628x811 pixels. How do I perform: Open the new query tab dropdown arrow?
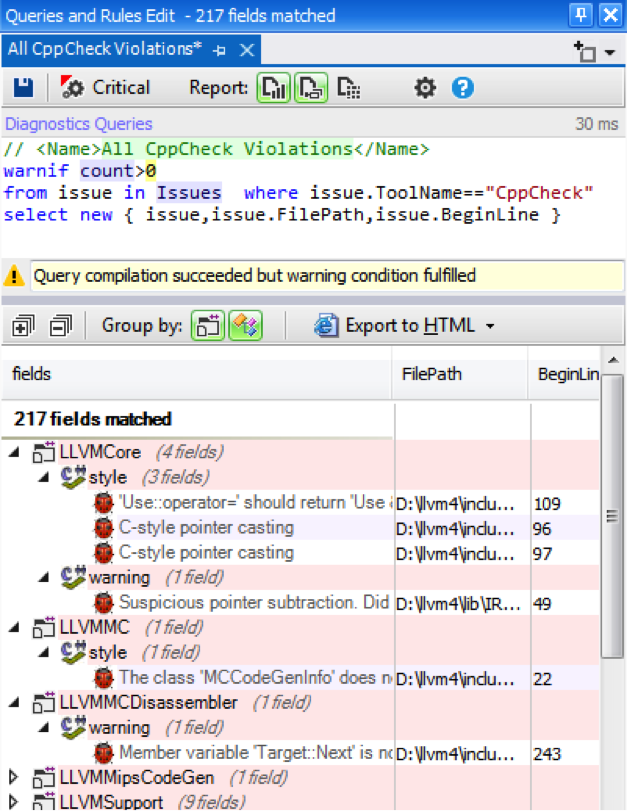tap(610, 52)
